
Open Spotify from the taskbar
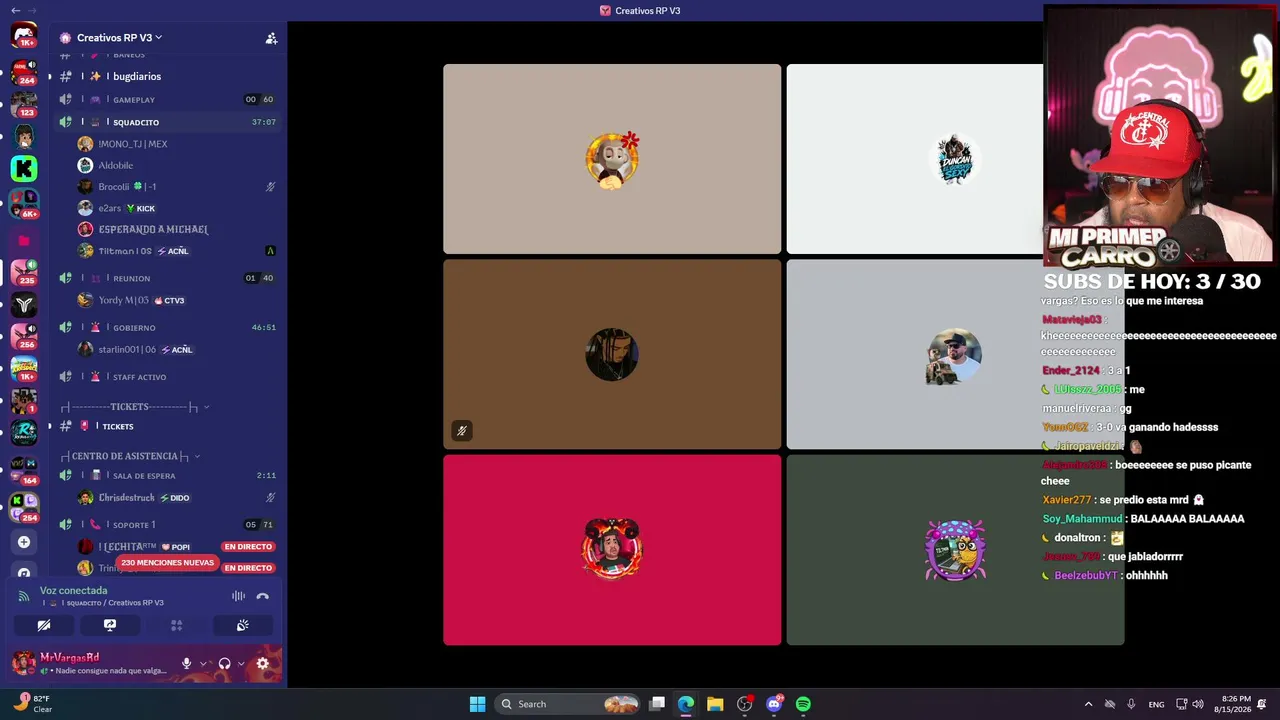coord(803,704)
